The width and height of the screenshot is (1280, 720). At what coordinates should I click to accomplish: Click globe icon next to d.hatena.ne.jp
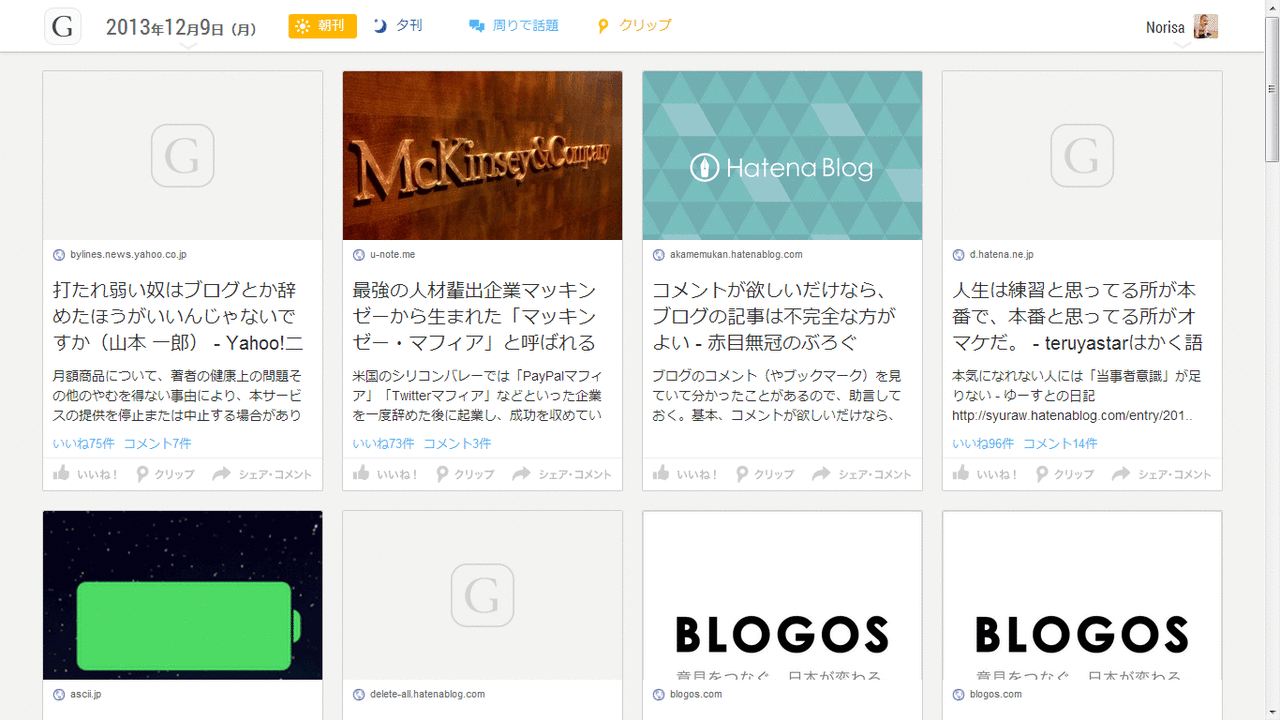[959, 255]
